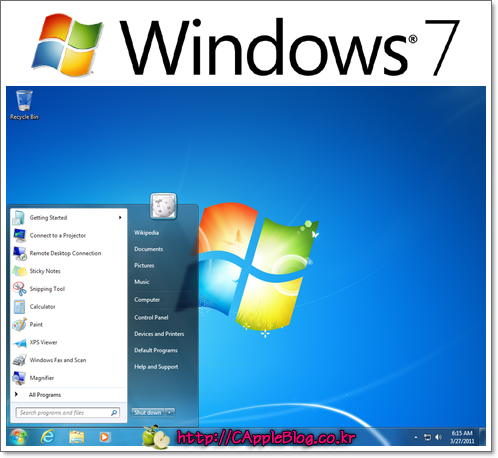Click the network tray icon
The height and width of the screenshot is (458, 498).
coord(427,437)
